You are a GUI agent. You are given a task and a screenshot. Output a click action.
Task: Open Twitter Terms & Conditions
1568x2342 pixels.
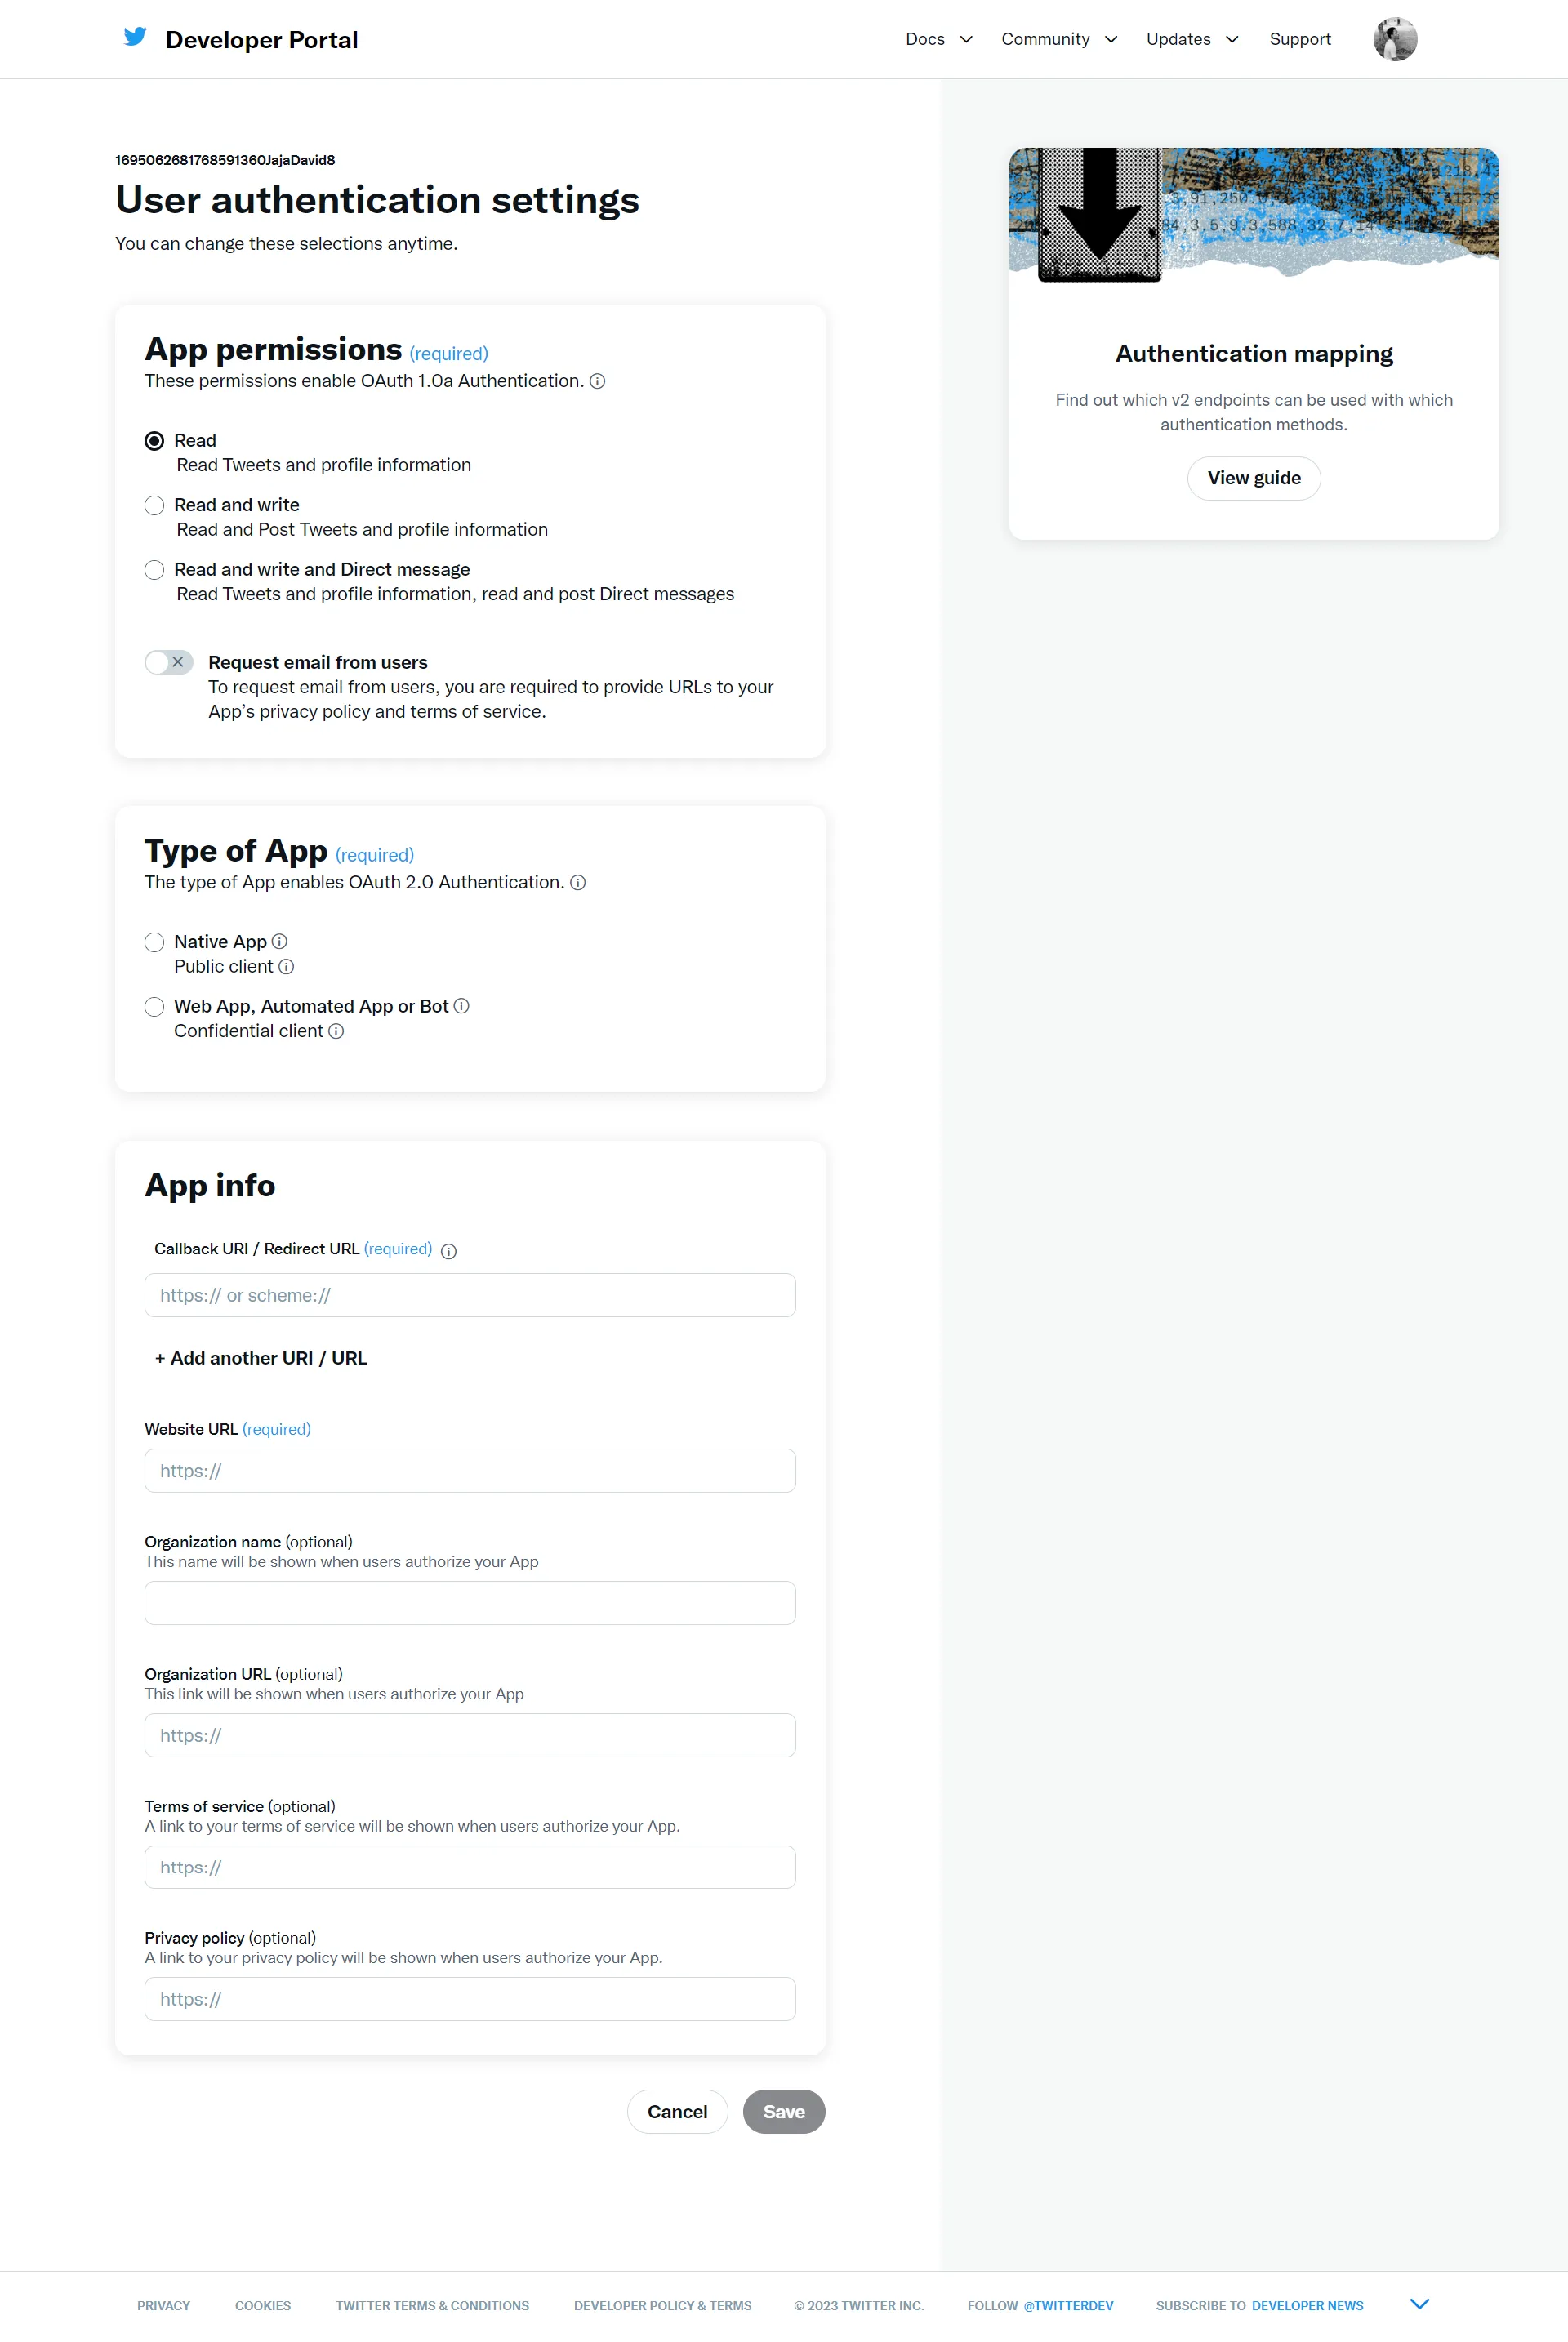coord(432,2306)
